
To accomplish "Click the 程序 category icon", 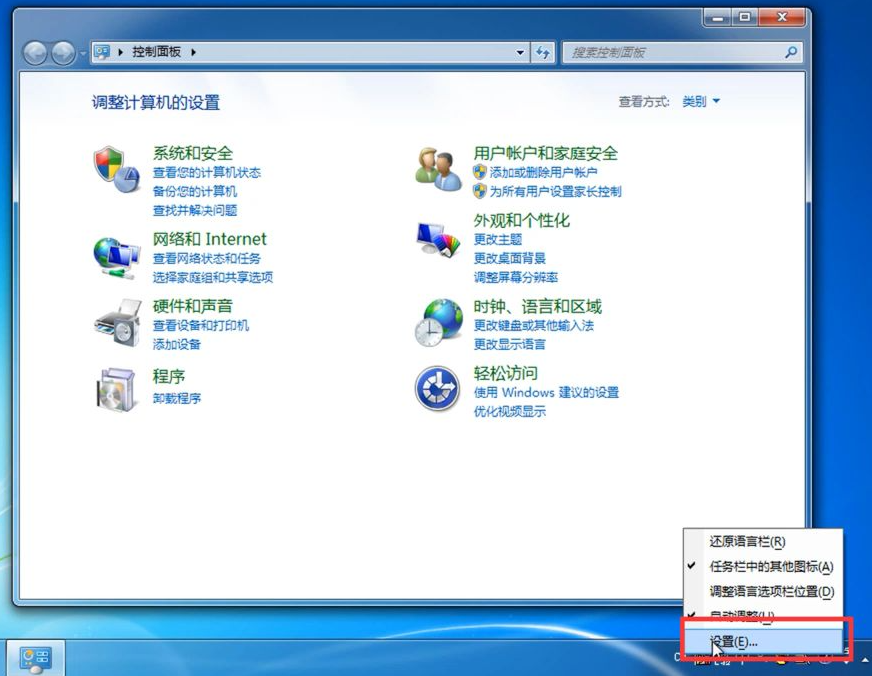I will tap(117, 389).
